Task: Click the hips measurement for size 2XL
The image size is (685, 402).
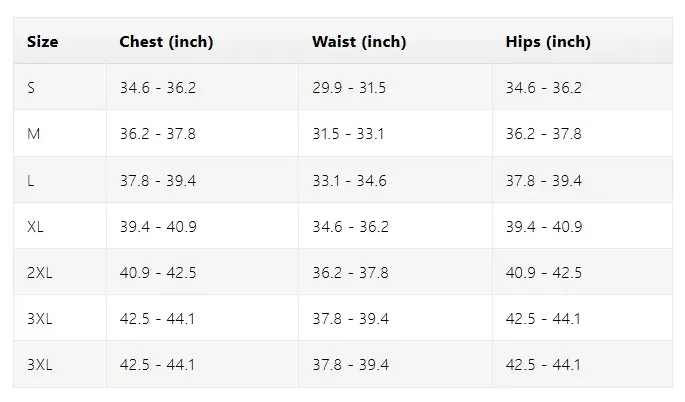Action: (543, 273)
